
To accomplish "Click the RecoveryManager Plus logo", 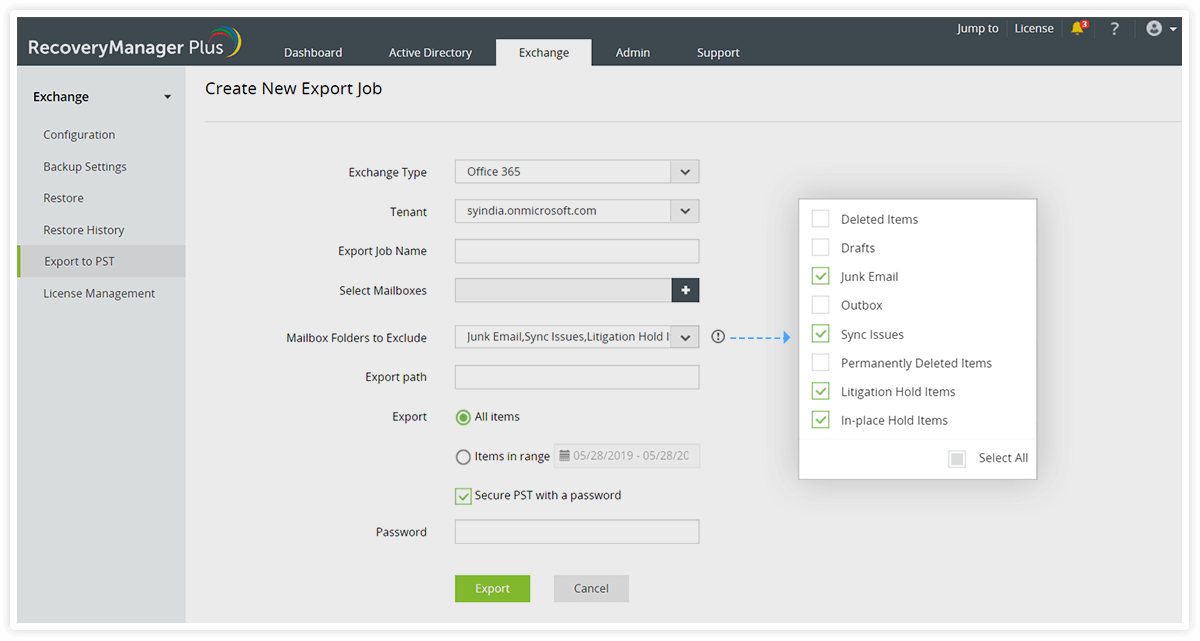I will click(131, 43).
